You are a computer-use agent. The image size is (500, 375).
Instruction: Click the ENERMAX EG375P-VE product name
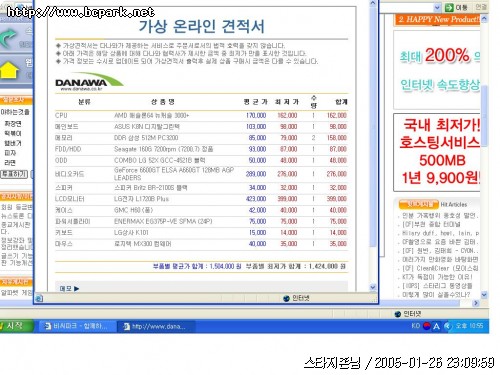pos(163,221)
